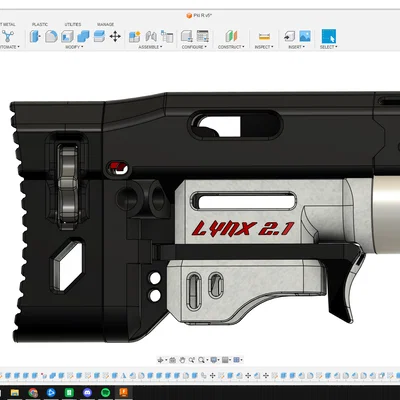Select the Pan hand tool
The image size is (400, 400).
182,360
